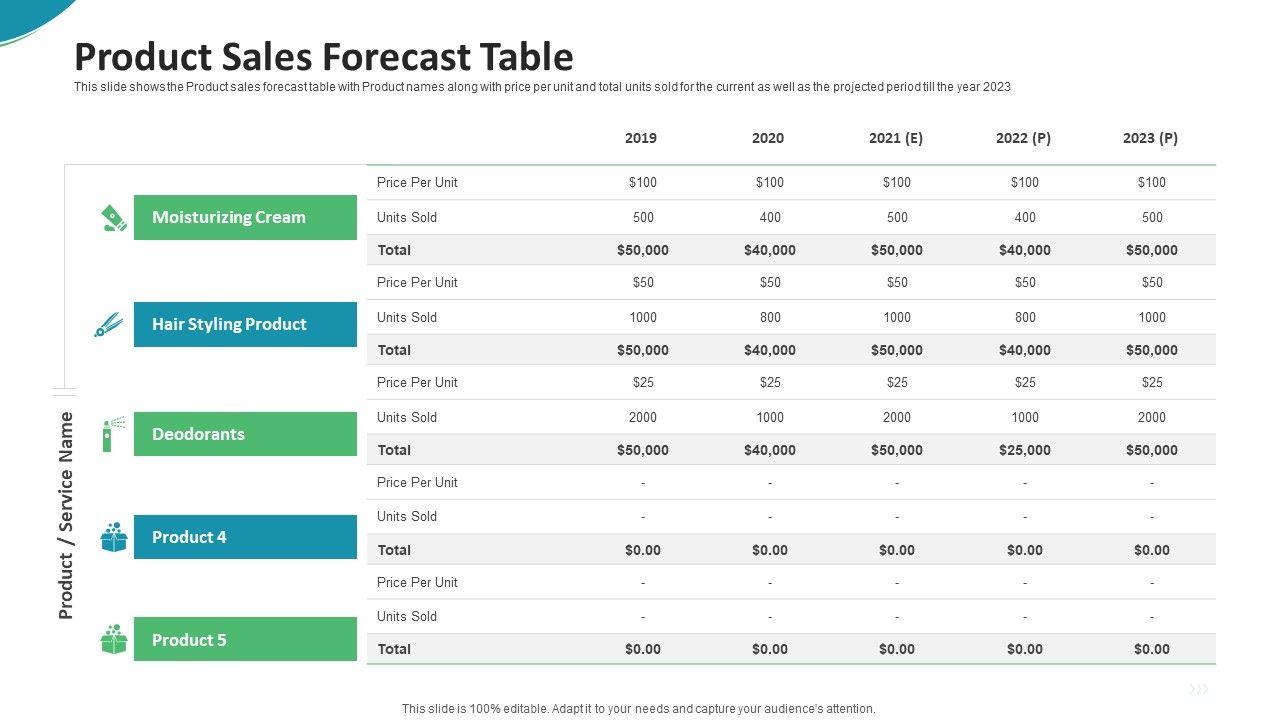Click the Product 4 box icon
The image size is (1280, 720).
coord(114,537)
